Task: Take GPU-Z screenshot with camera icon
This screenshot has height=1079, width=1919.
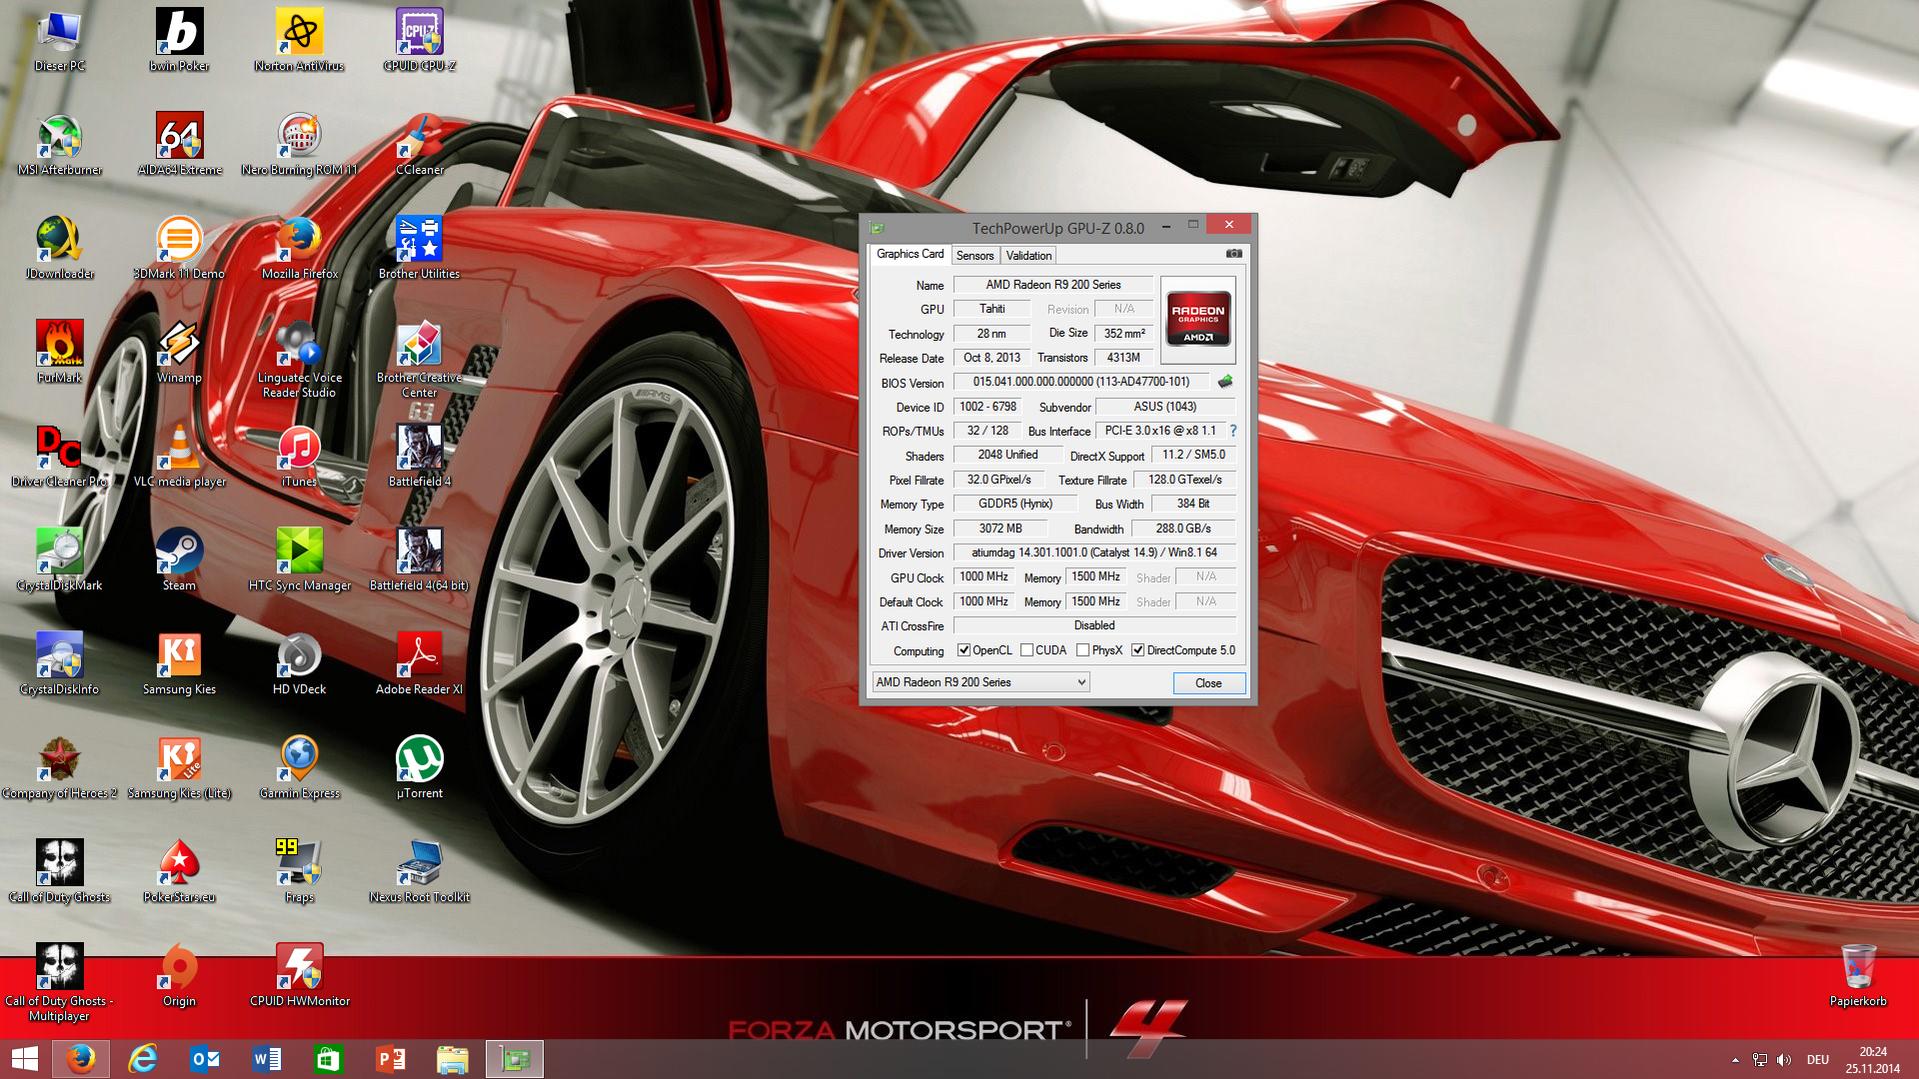Action: coord(1234,254)
